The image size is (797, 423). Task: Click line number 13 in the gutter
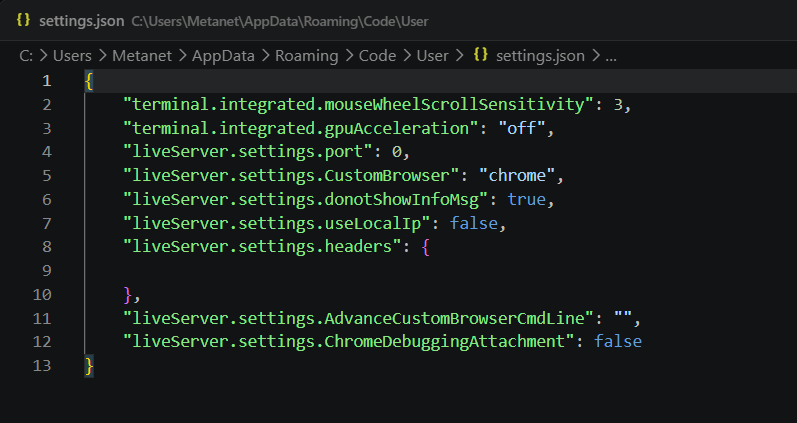click(x=42, y=366)
